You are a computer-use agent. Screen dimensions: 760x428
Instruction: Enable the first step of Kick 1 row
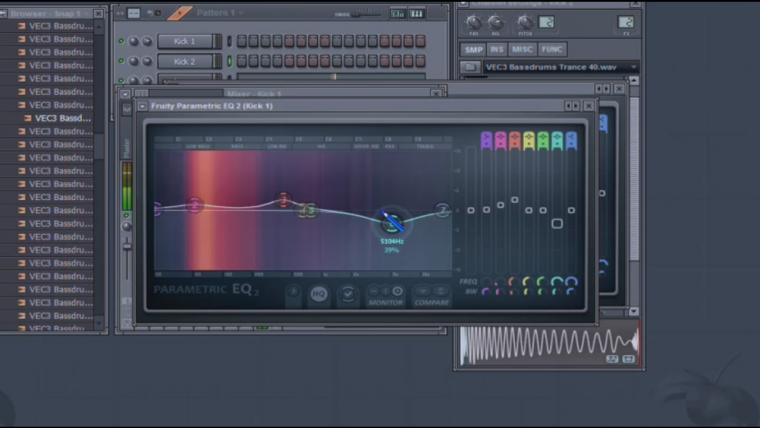point(241,41)
